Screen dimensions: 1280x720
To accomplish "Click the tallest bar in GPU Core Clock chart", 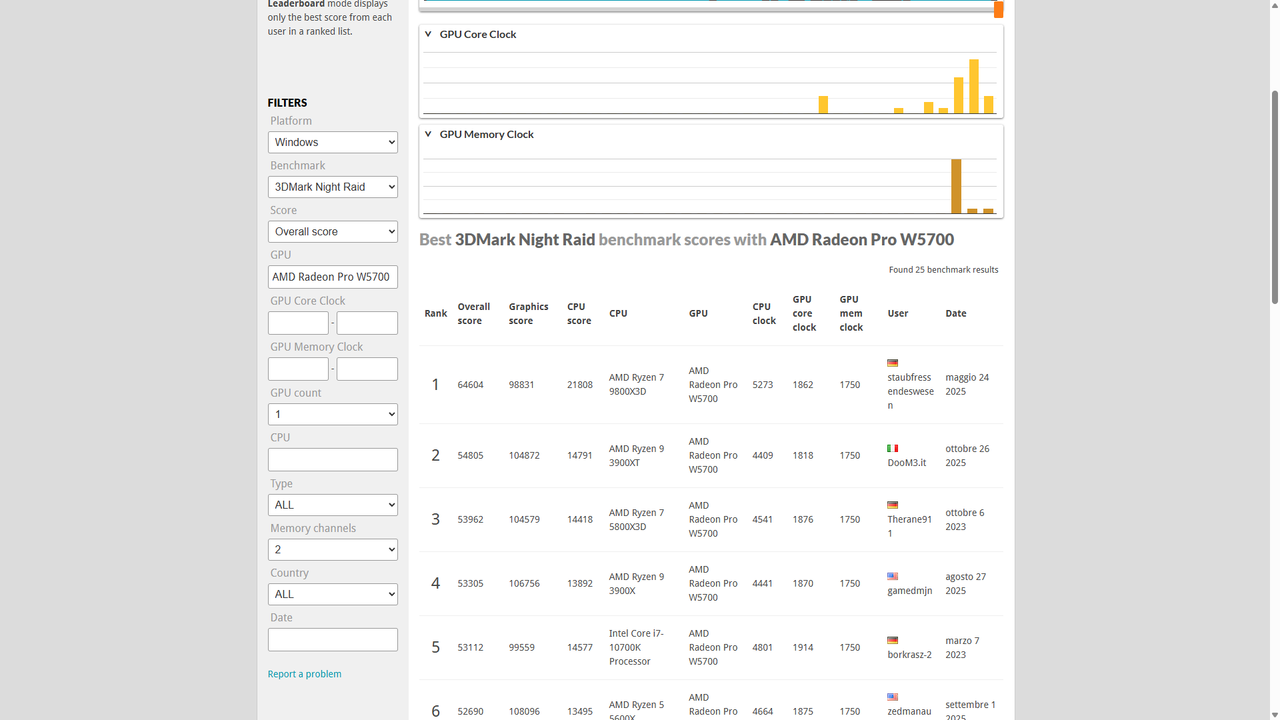I will pos(974,86).
